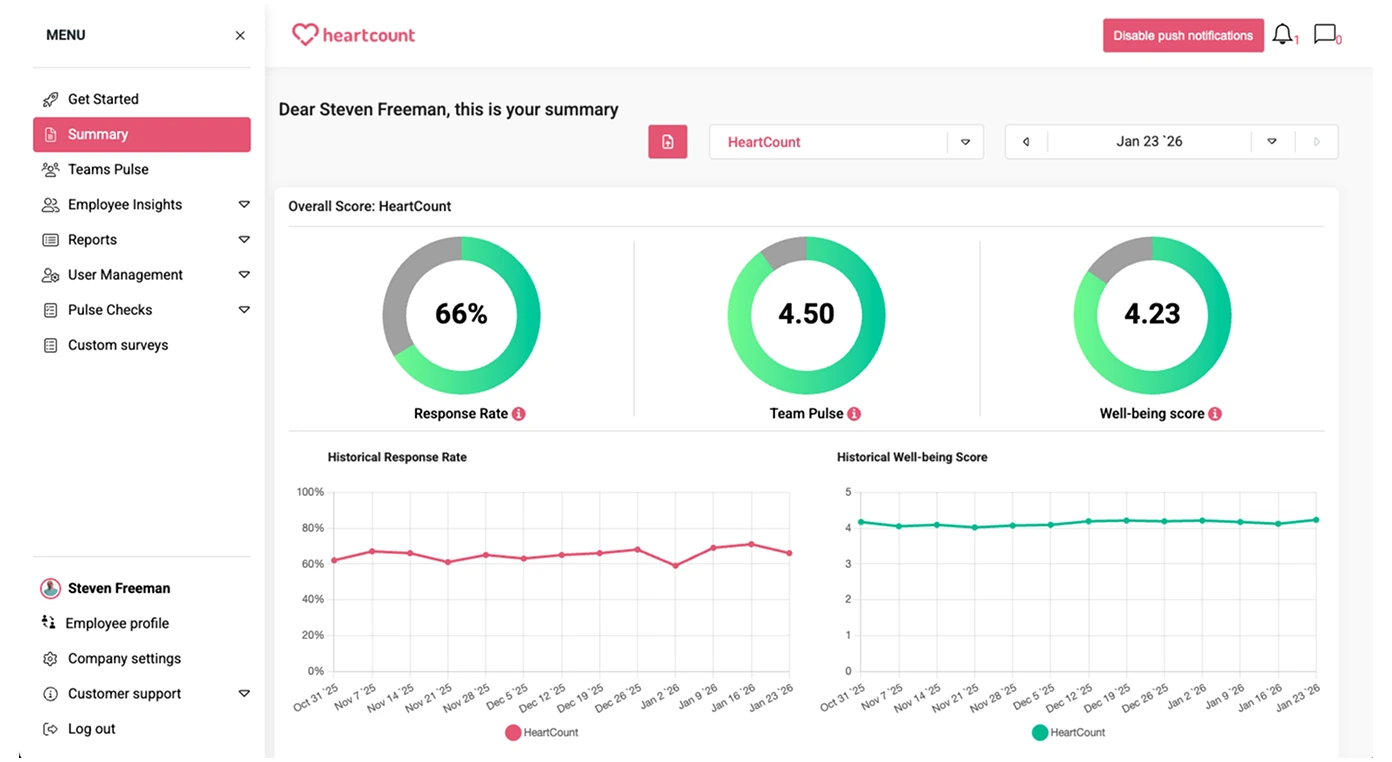The height and width of the screenshot is (762, 1392).
Task: Open the HeartCount team dropdown
Action: [965, 142]
